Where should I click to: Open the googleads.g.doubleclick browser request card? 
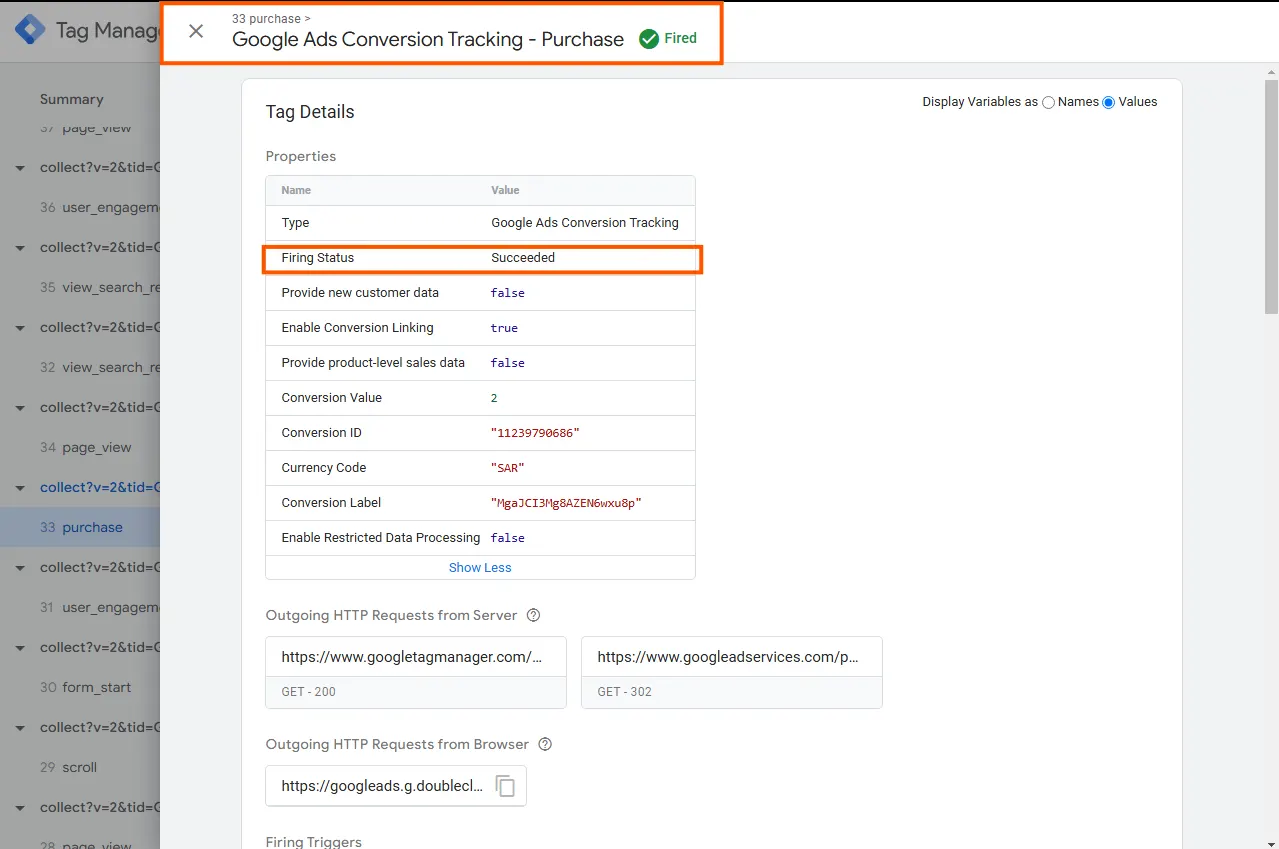pos(396,786)
